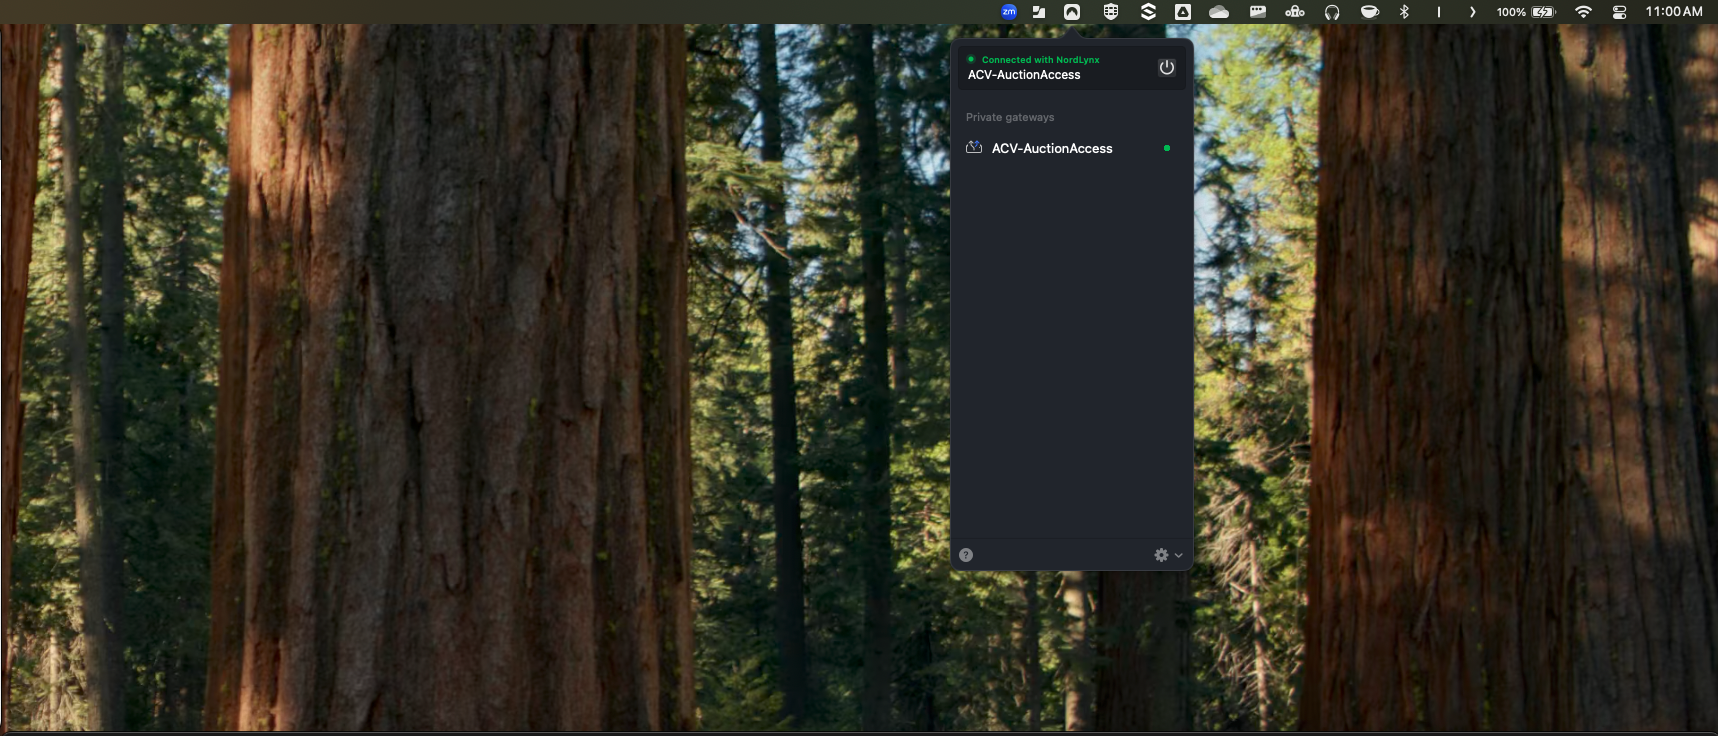Open the Wi-Fi menu
This screenshot has height=736, width=1718.
(x=1583, y=12)
